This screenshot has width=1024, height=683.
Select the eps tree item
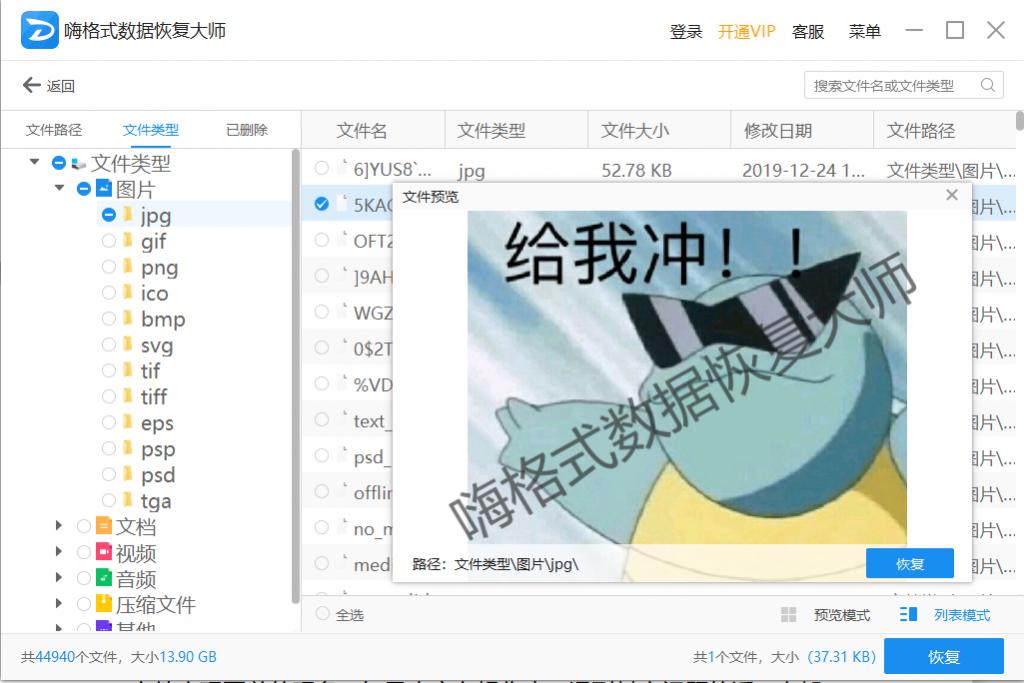[157, 422]
